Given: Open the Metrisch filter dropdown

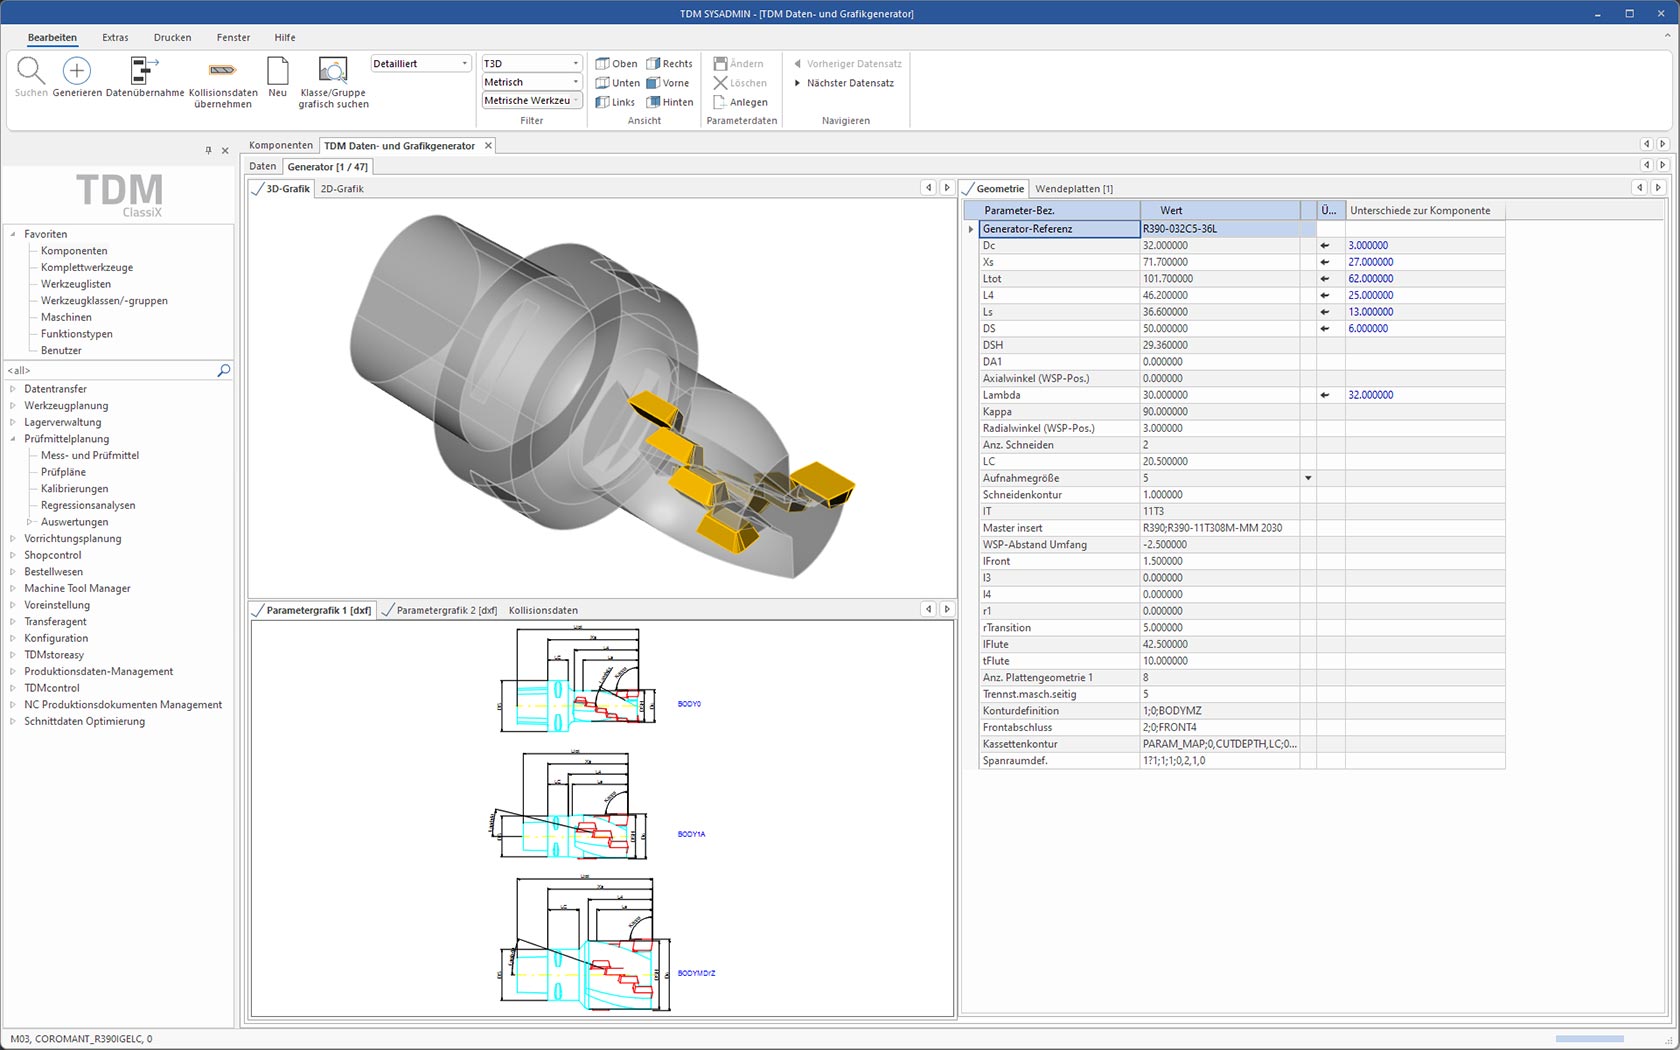Looking at the screenshot, I should click(576, 82).
